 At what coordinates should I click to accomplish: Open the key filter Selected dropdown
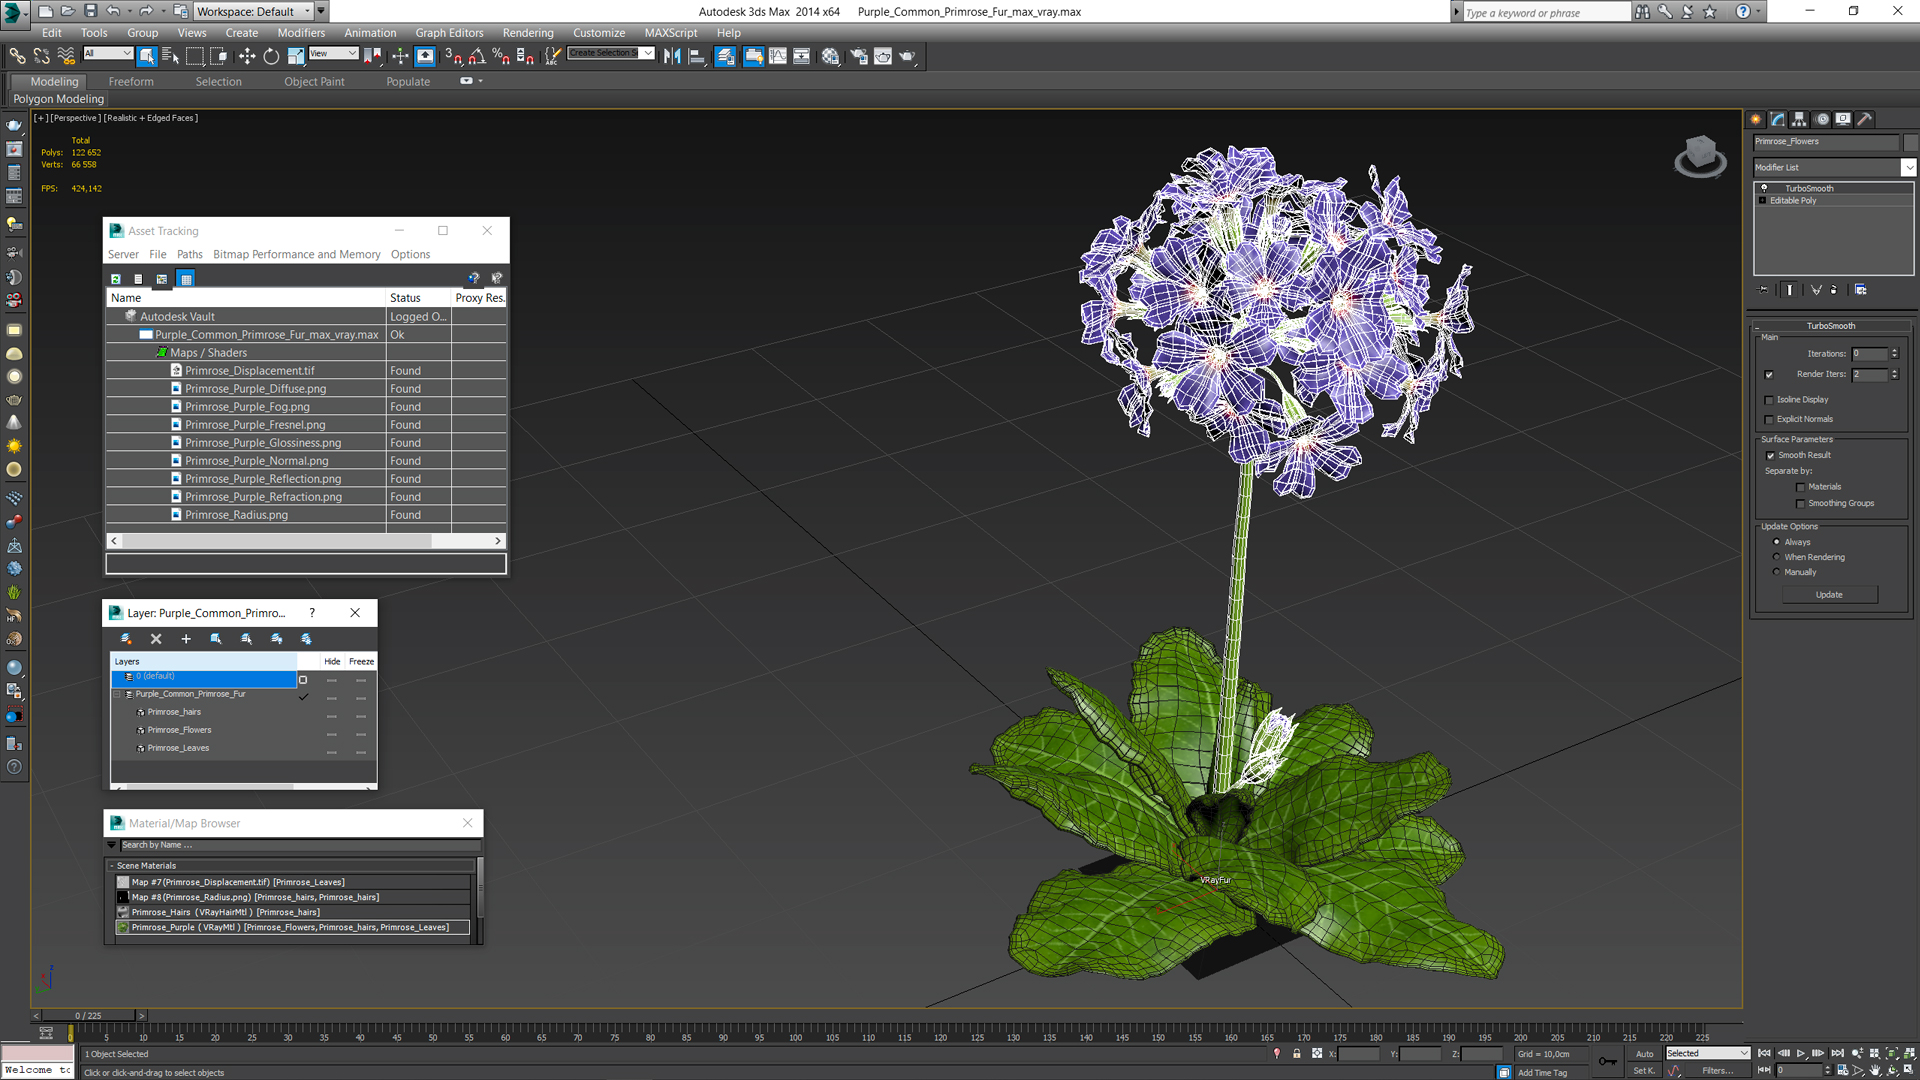point(1707,1054)
